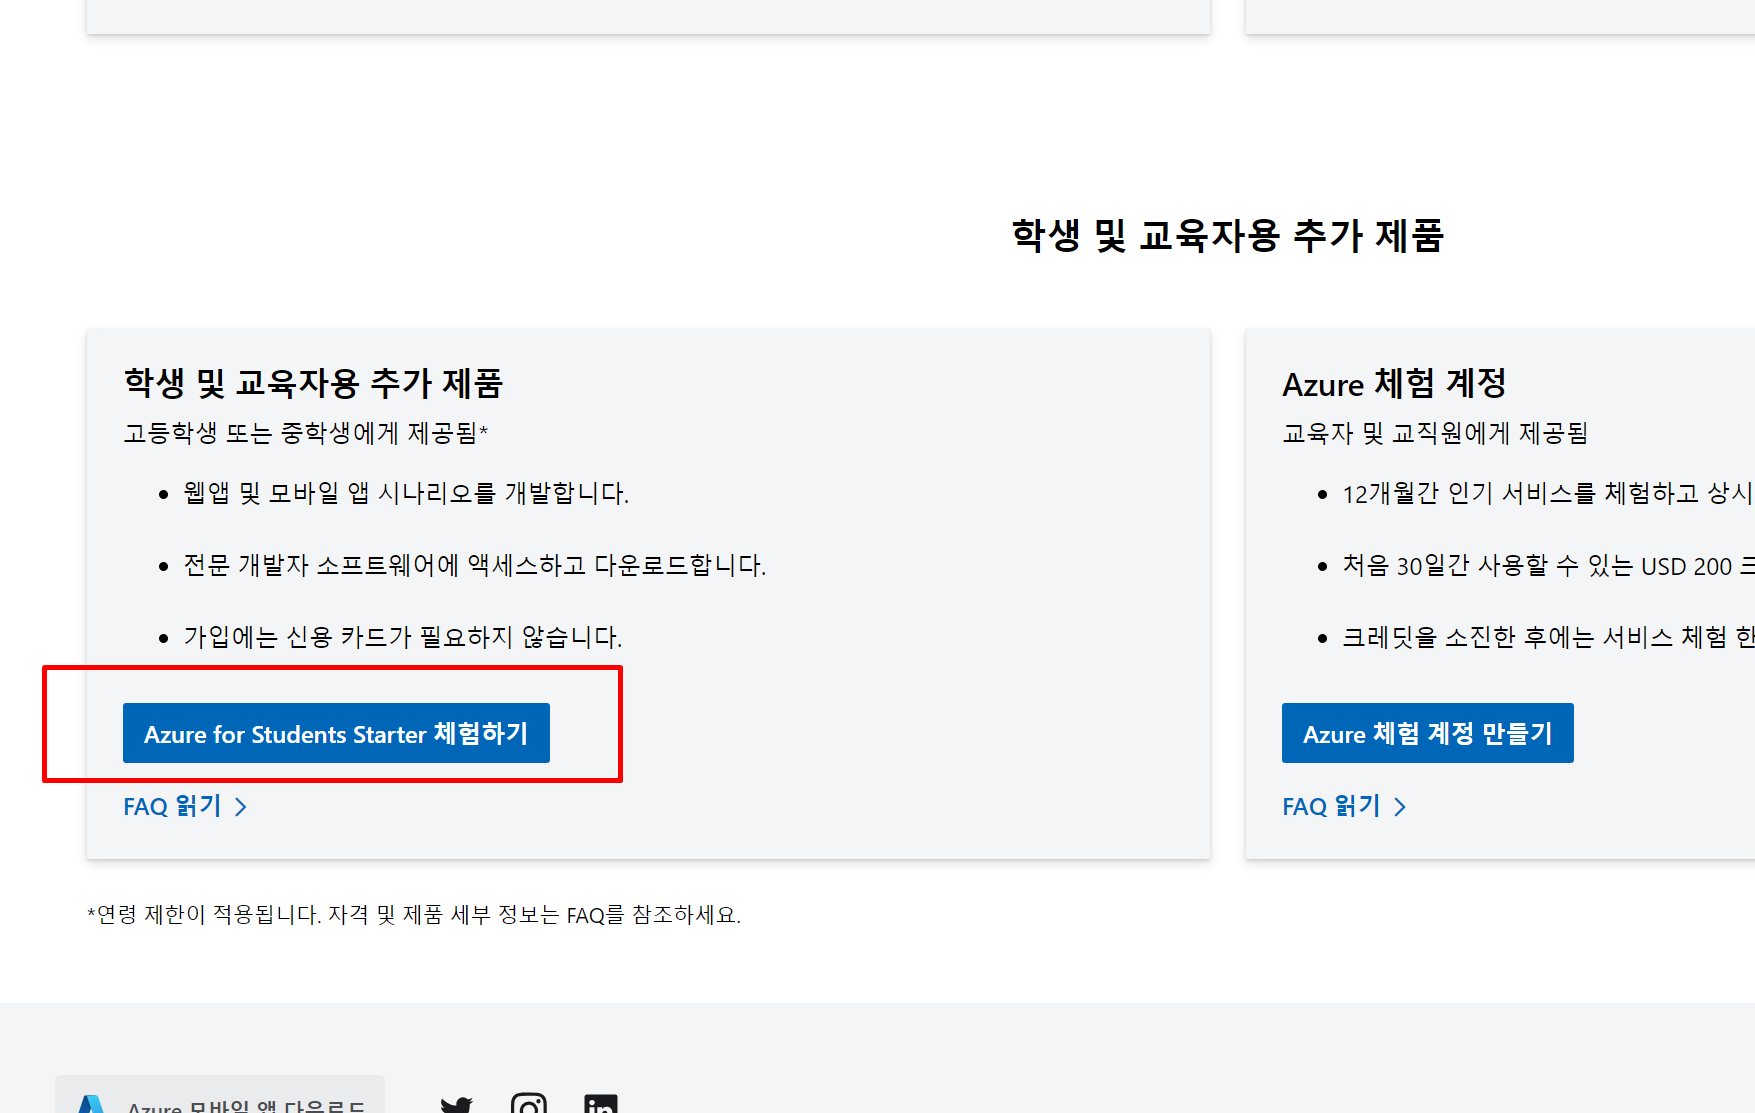Click text '교육자 및 교직원에게 제공됨'
Screen dimensions: 1755x1113
[1435, 433]
